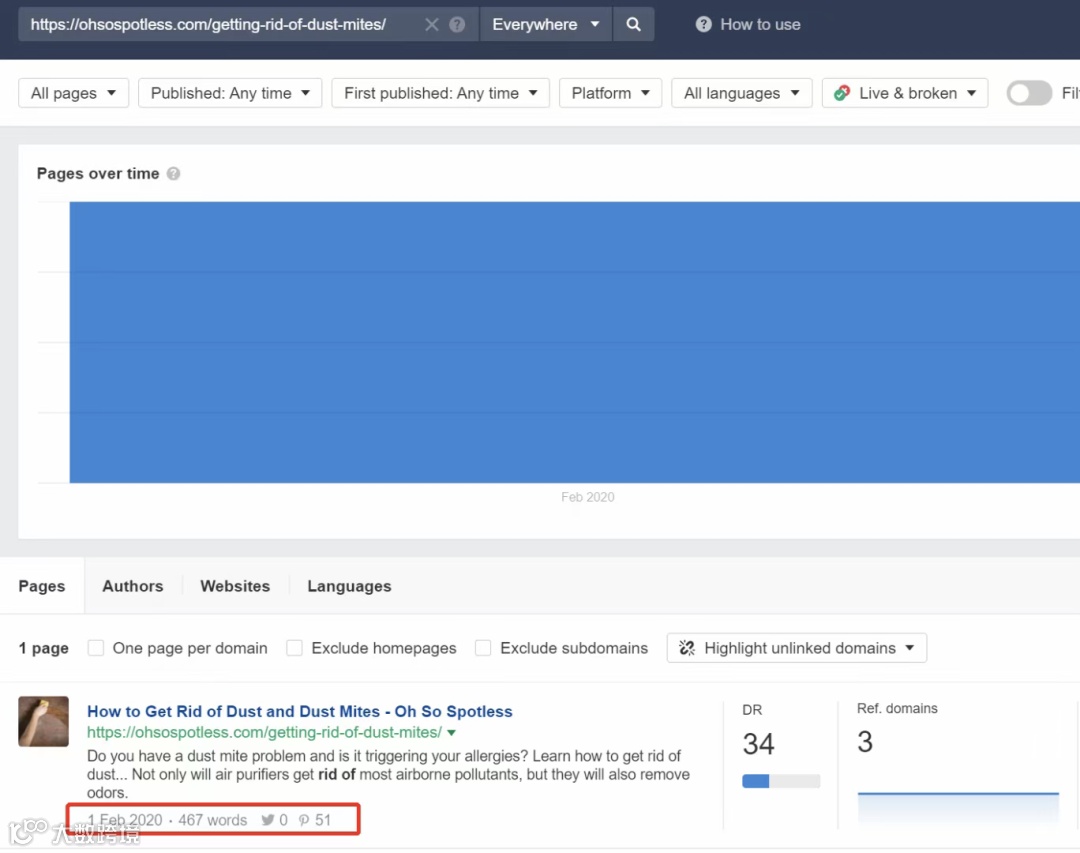
Task: Check One page per domain
Action: click(x=96, y=648)
